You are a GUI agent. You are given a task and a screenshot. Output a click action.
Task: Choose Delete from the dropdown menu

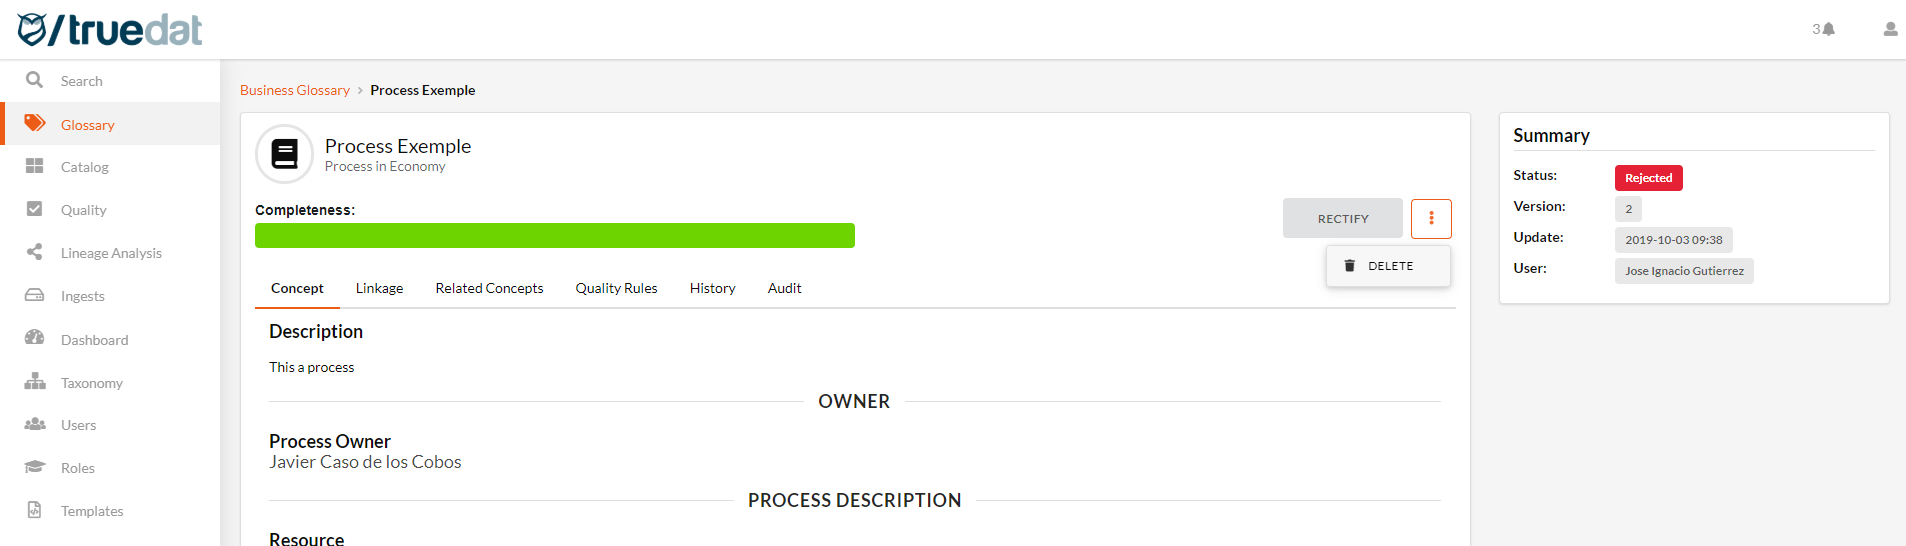click(1388, 266)
